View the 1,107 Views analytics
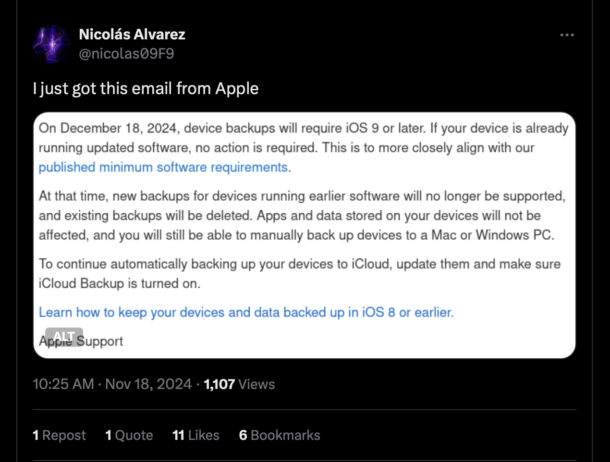This screenshot has width=610, height=462. coord(239,384)
